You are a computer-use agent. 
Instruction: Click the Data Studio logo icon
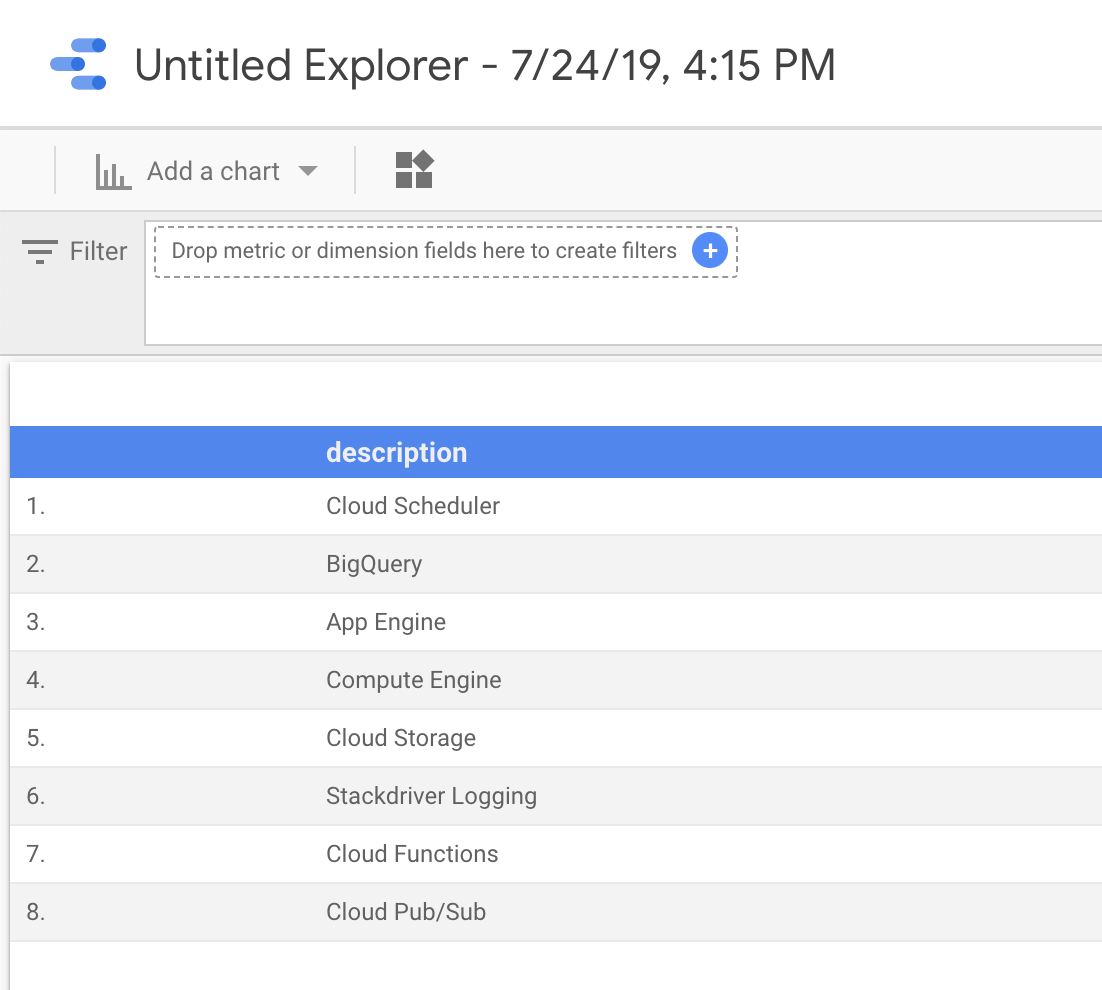pyautogui.click(x=78, y=64)
